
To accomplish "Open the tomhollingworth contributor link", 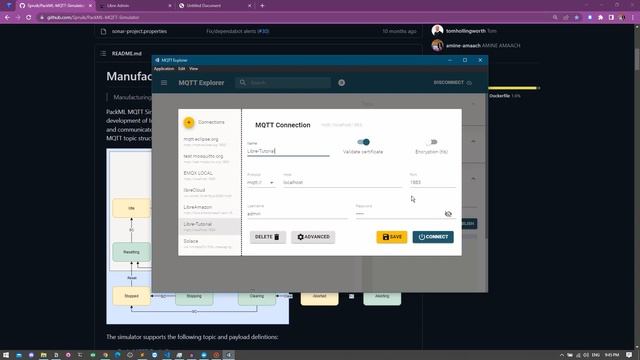I will point(466,31).
